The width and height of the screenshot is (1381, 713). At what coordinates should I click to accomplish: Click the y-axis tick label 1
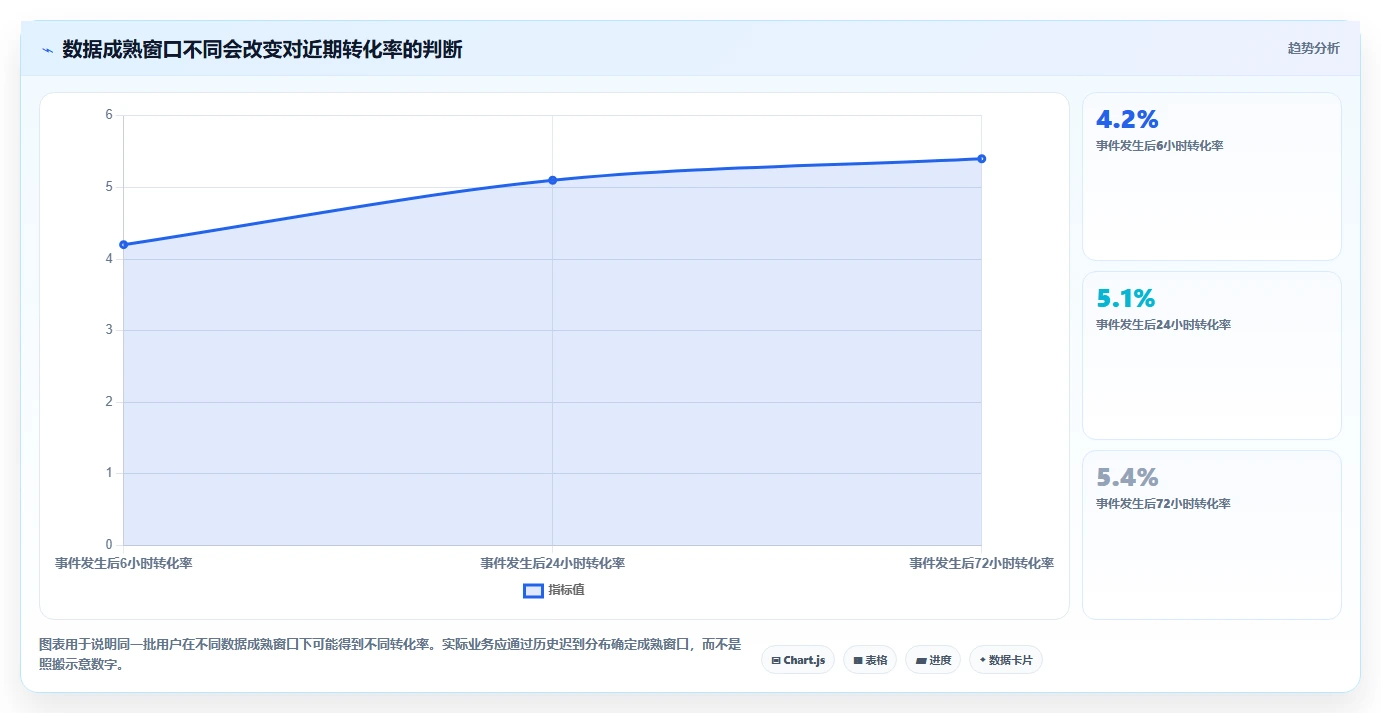[109, 473]
